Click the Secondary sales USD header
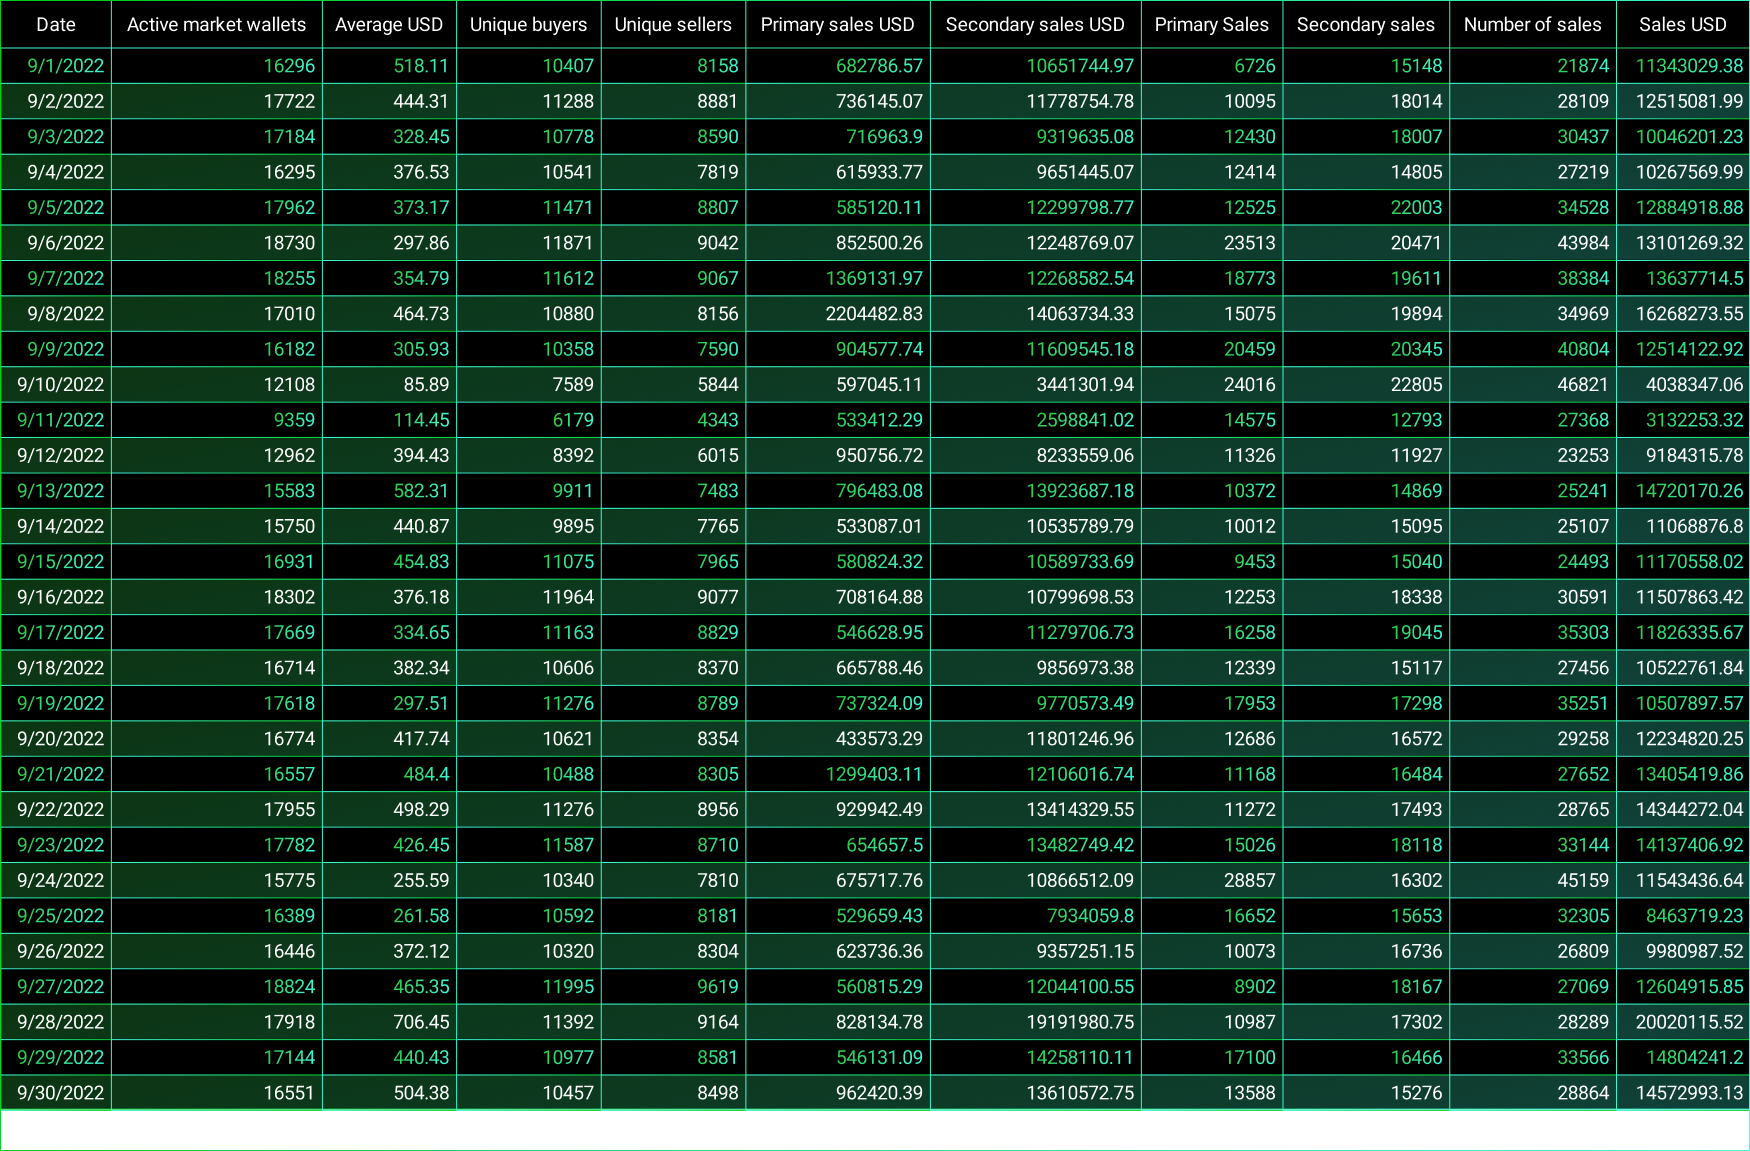Screen dimensions: 1750x1151 click(x=1035, y=24)
